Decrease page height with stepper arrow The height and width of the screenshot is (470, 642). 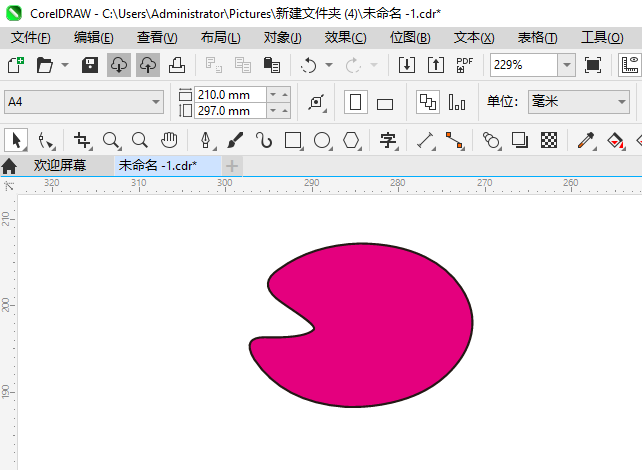click(x=273, y=111)
